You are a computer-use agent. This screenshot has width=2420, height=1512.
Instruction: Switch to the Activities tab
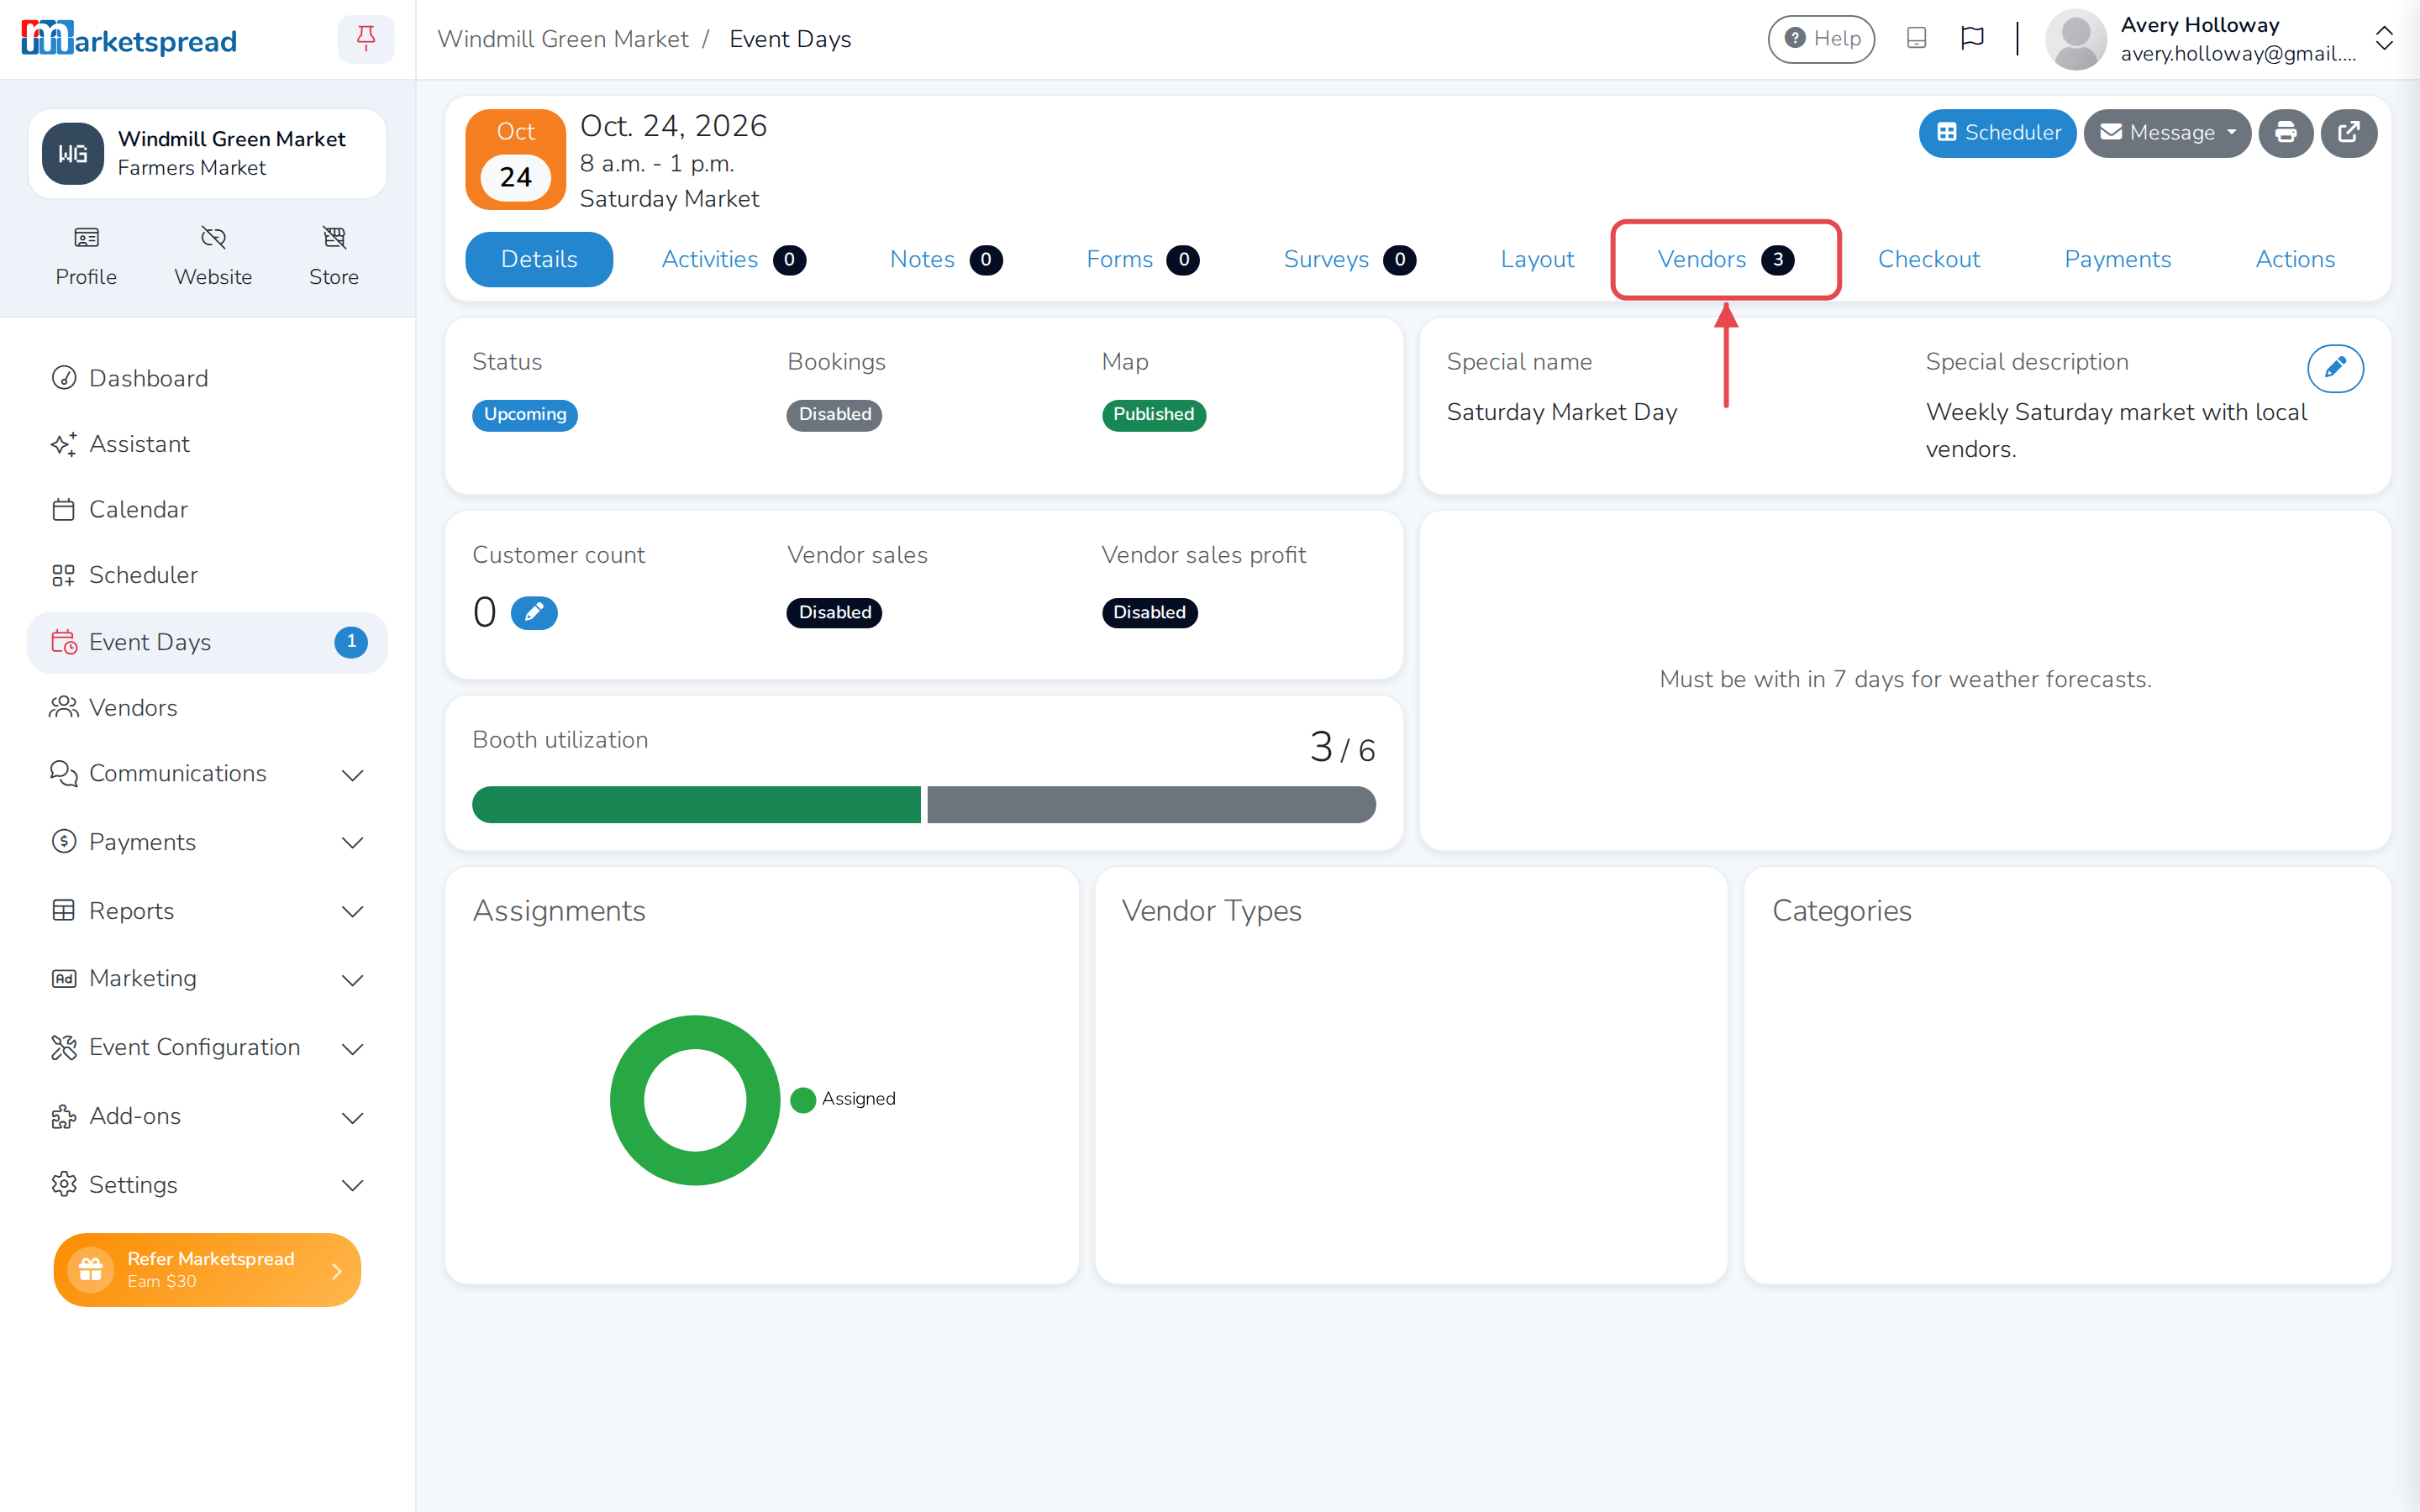(x=733, y=260)
